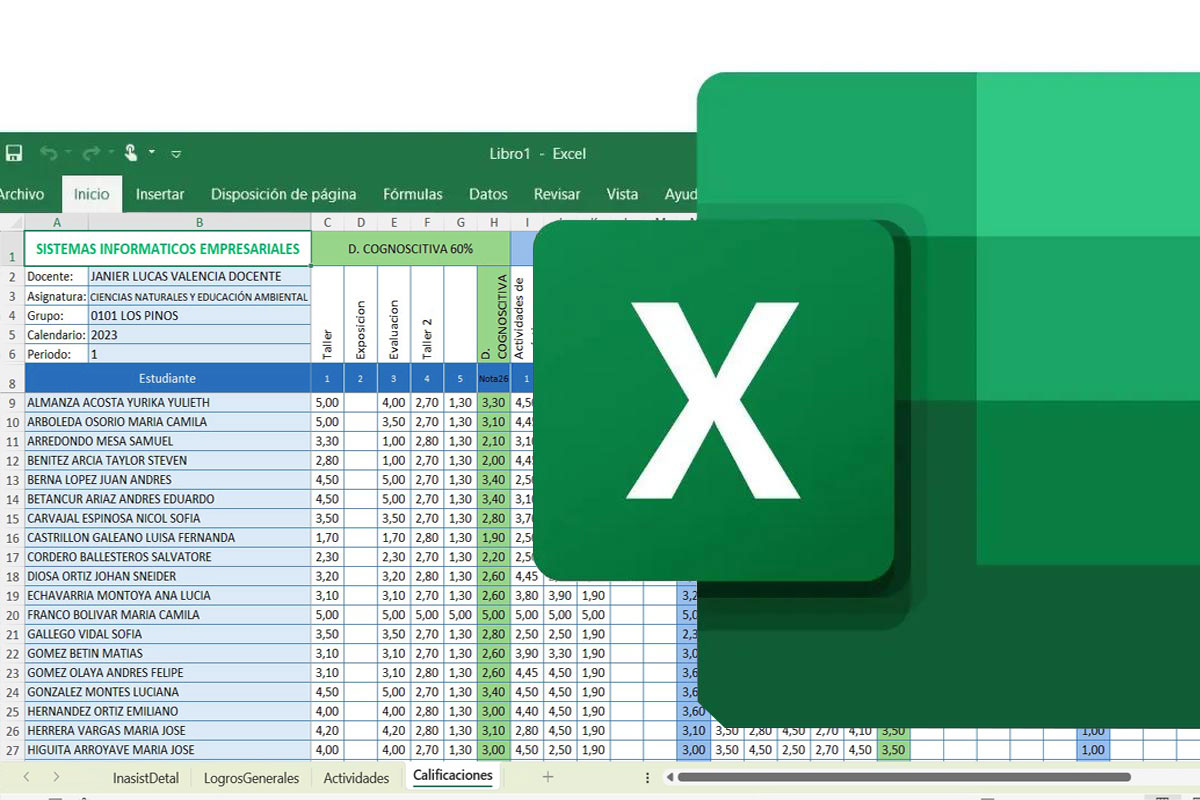
Task: Select student ARREDONDO MESA SAMUEL
Action: (168, 441)
